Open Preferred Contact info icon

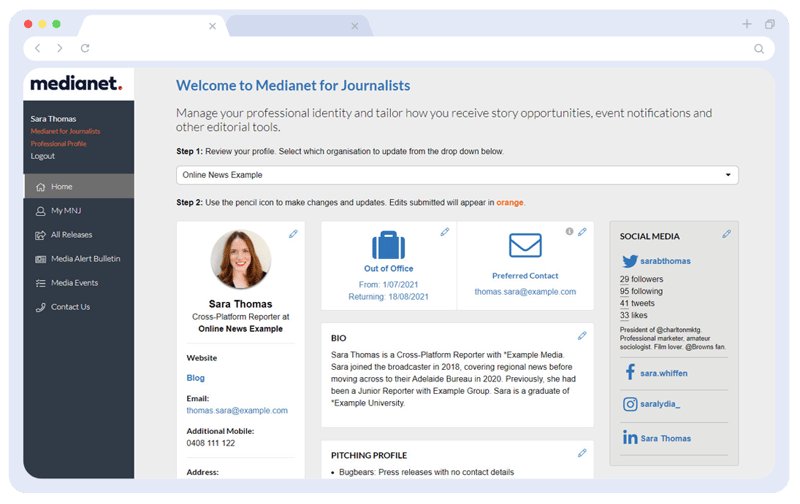pyautogui.click(x=569, y=232)
